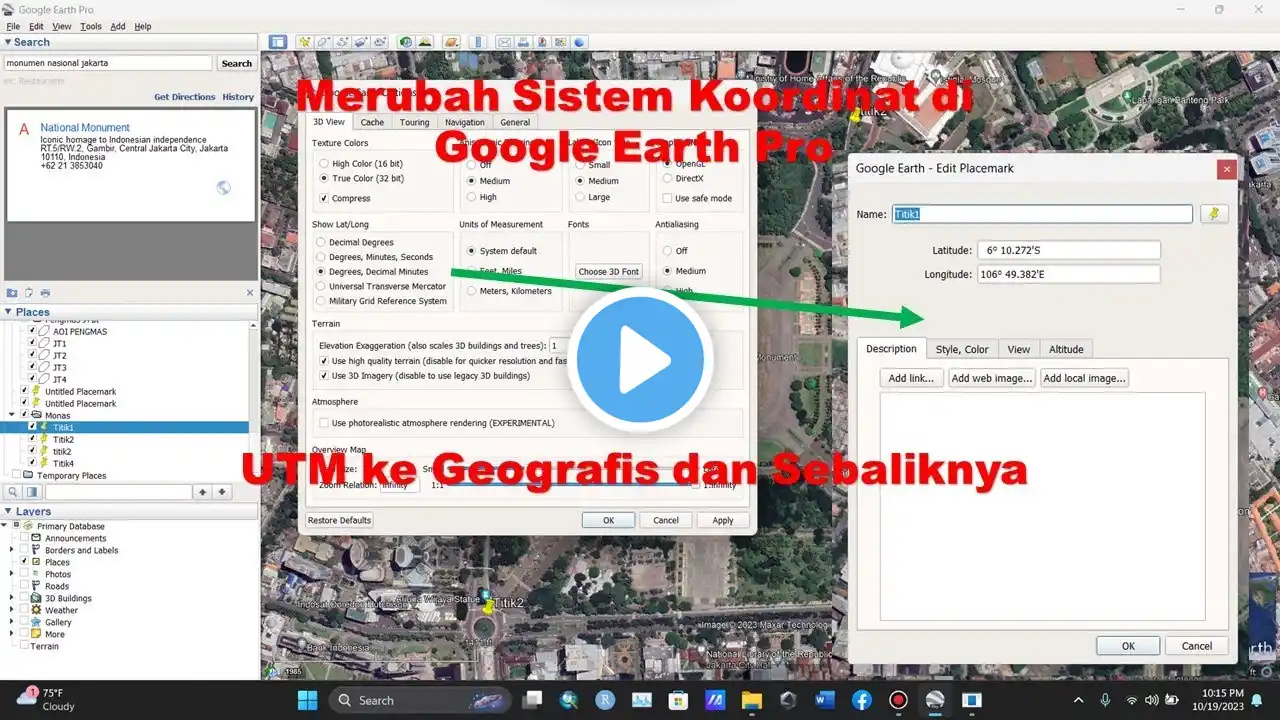Click the move-down arrow in Places panel
1280x720 pixels.
[222, 492]
